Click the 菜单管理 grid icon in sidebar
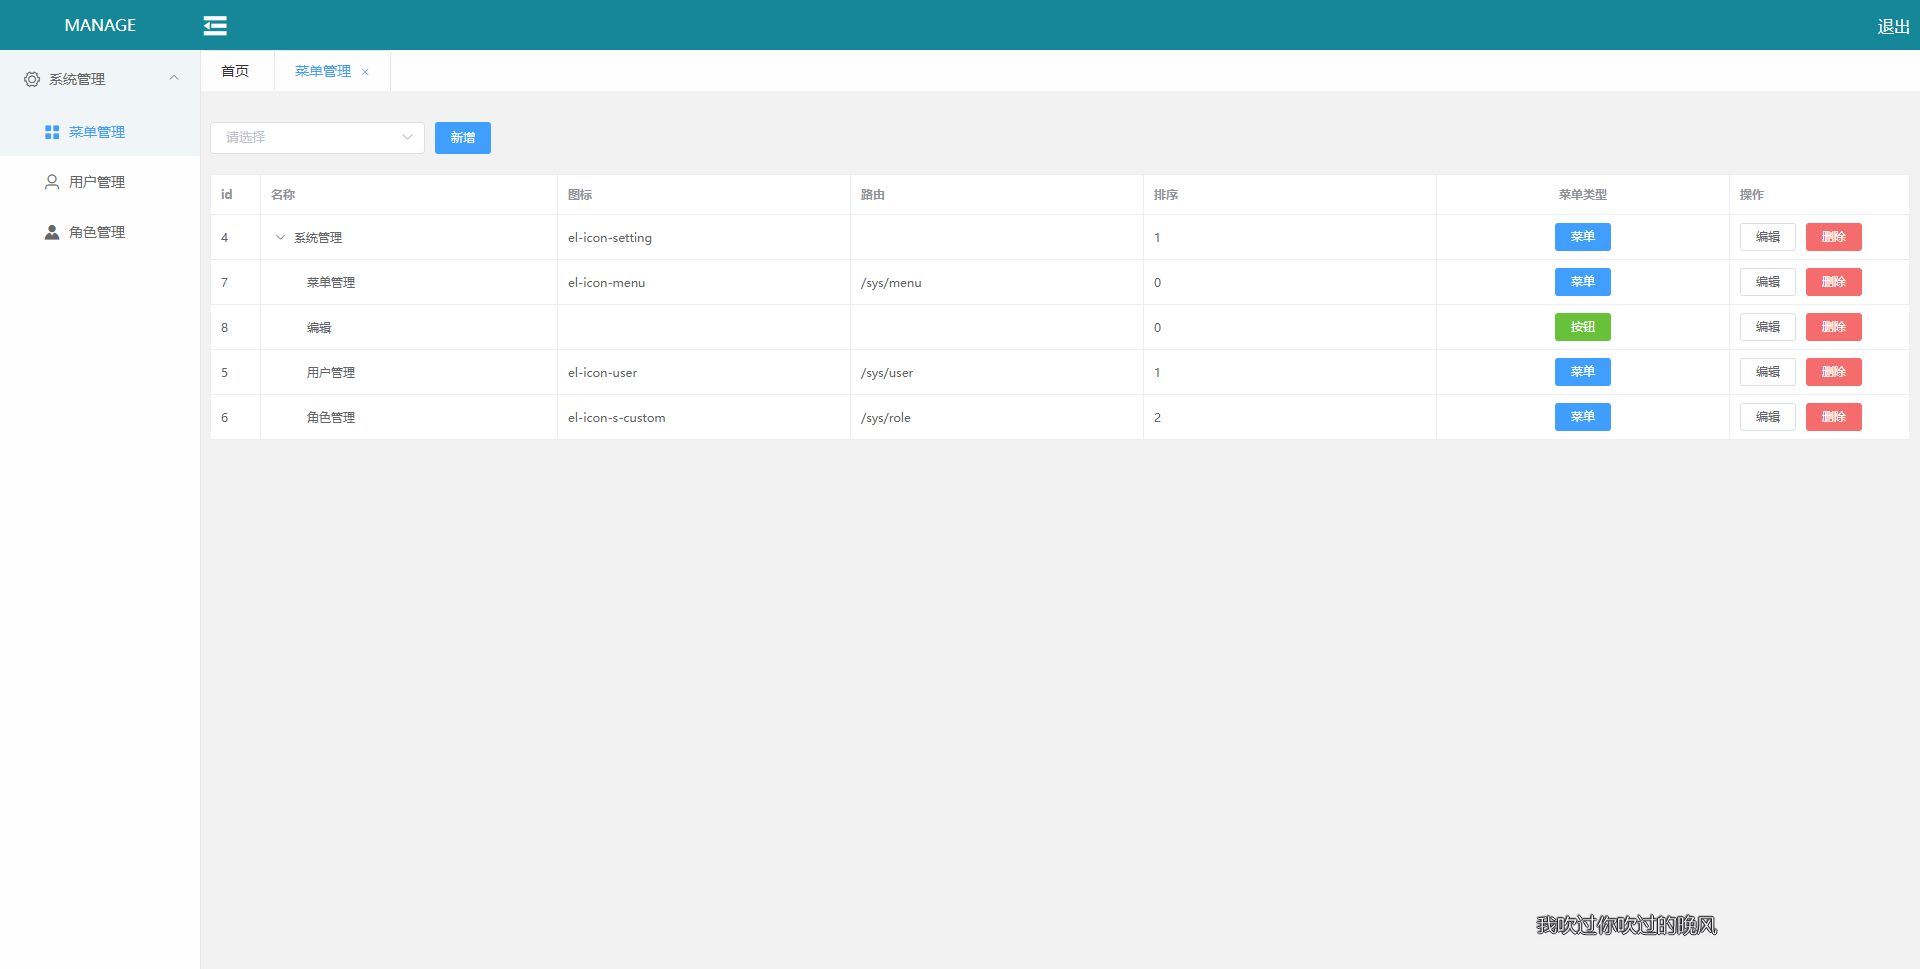This screenshot has height=969, width=1920. pos(52,132)
